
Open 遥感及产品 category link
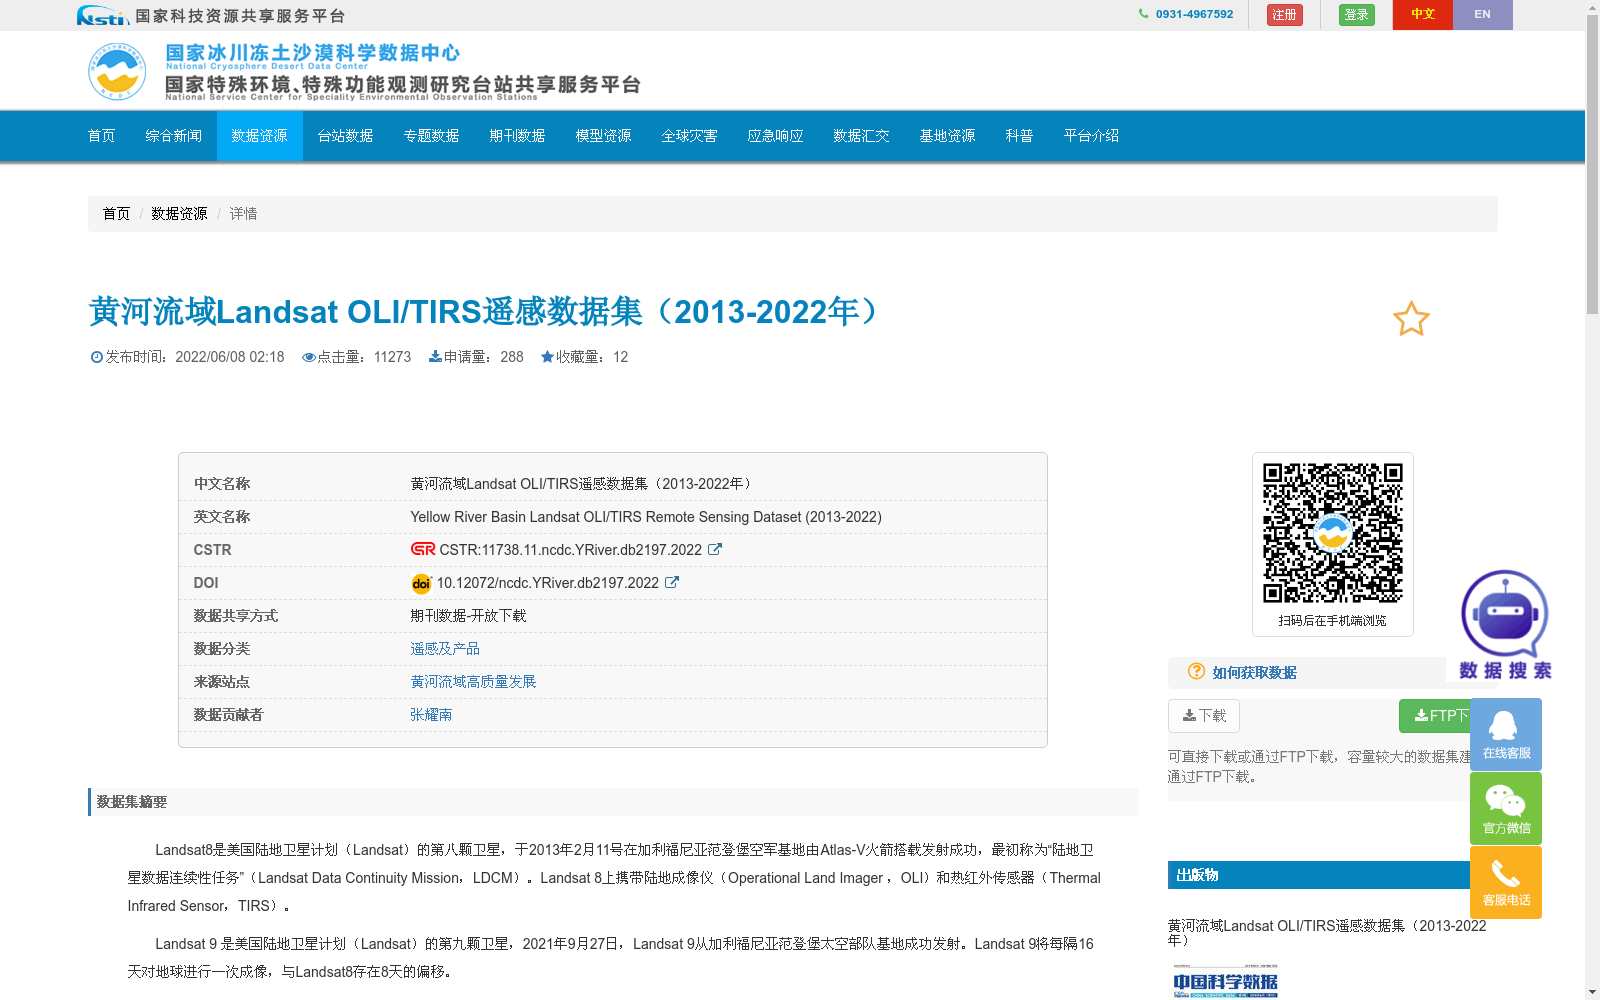(445, 649)
